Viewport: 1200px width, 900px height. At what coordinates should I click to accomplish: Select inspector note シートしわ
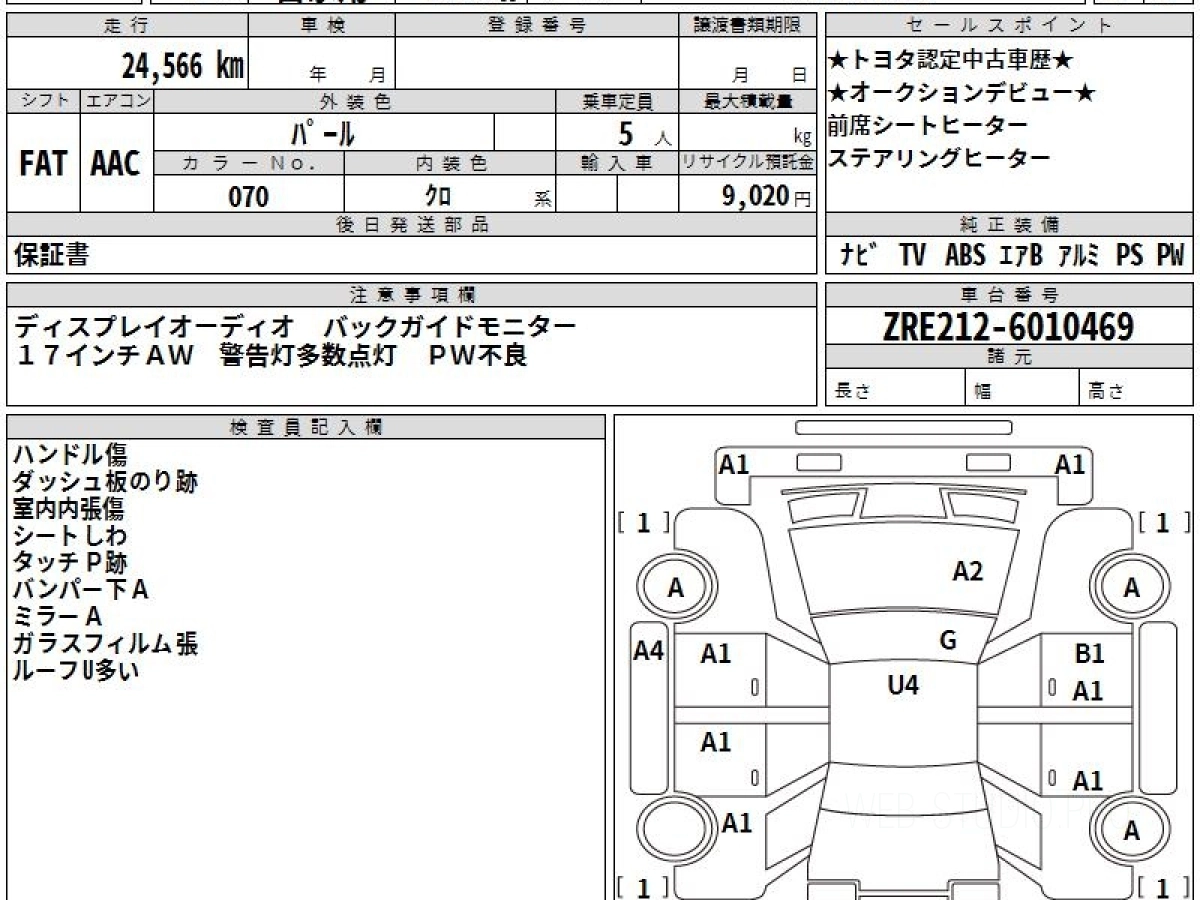click(x=70, y=536)
